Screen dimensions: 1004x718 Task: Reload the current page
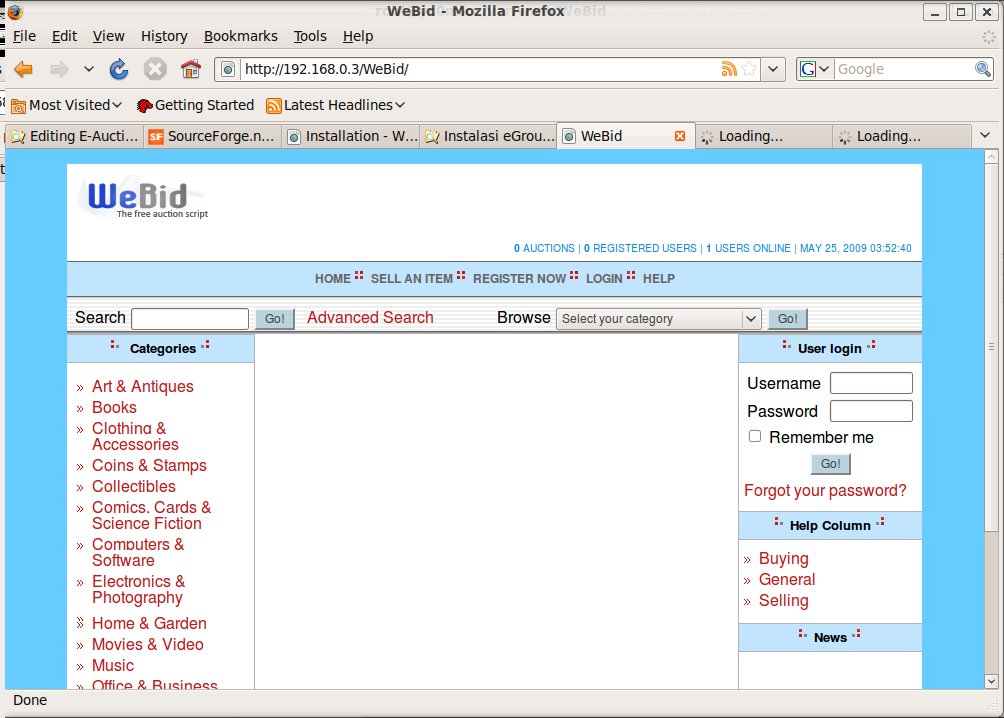click(119, 69)
